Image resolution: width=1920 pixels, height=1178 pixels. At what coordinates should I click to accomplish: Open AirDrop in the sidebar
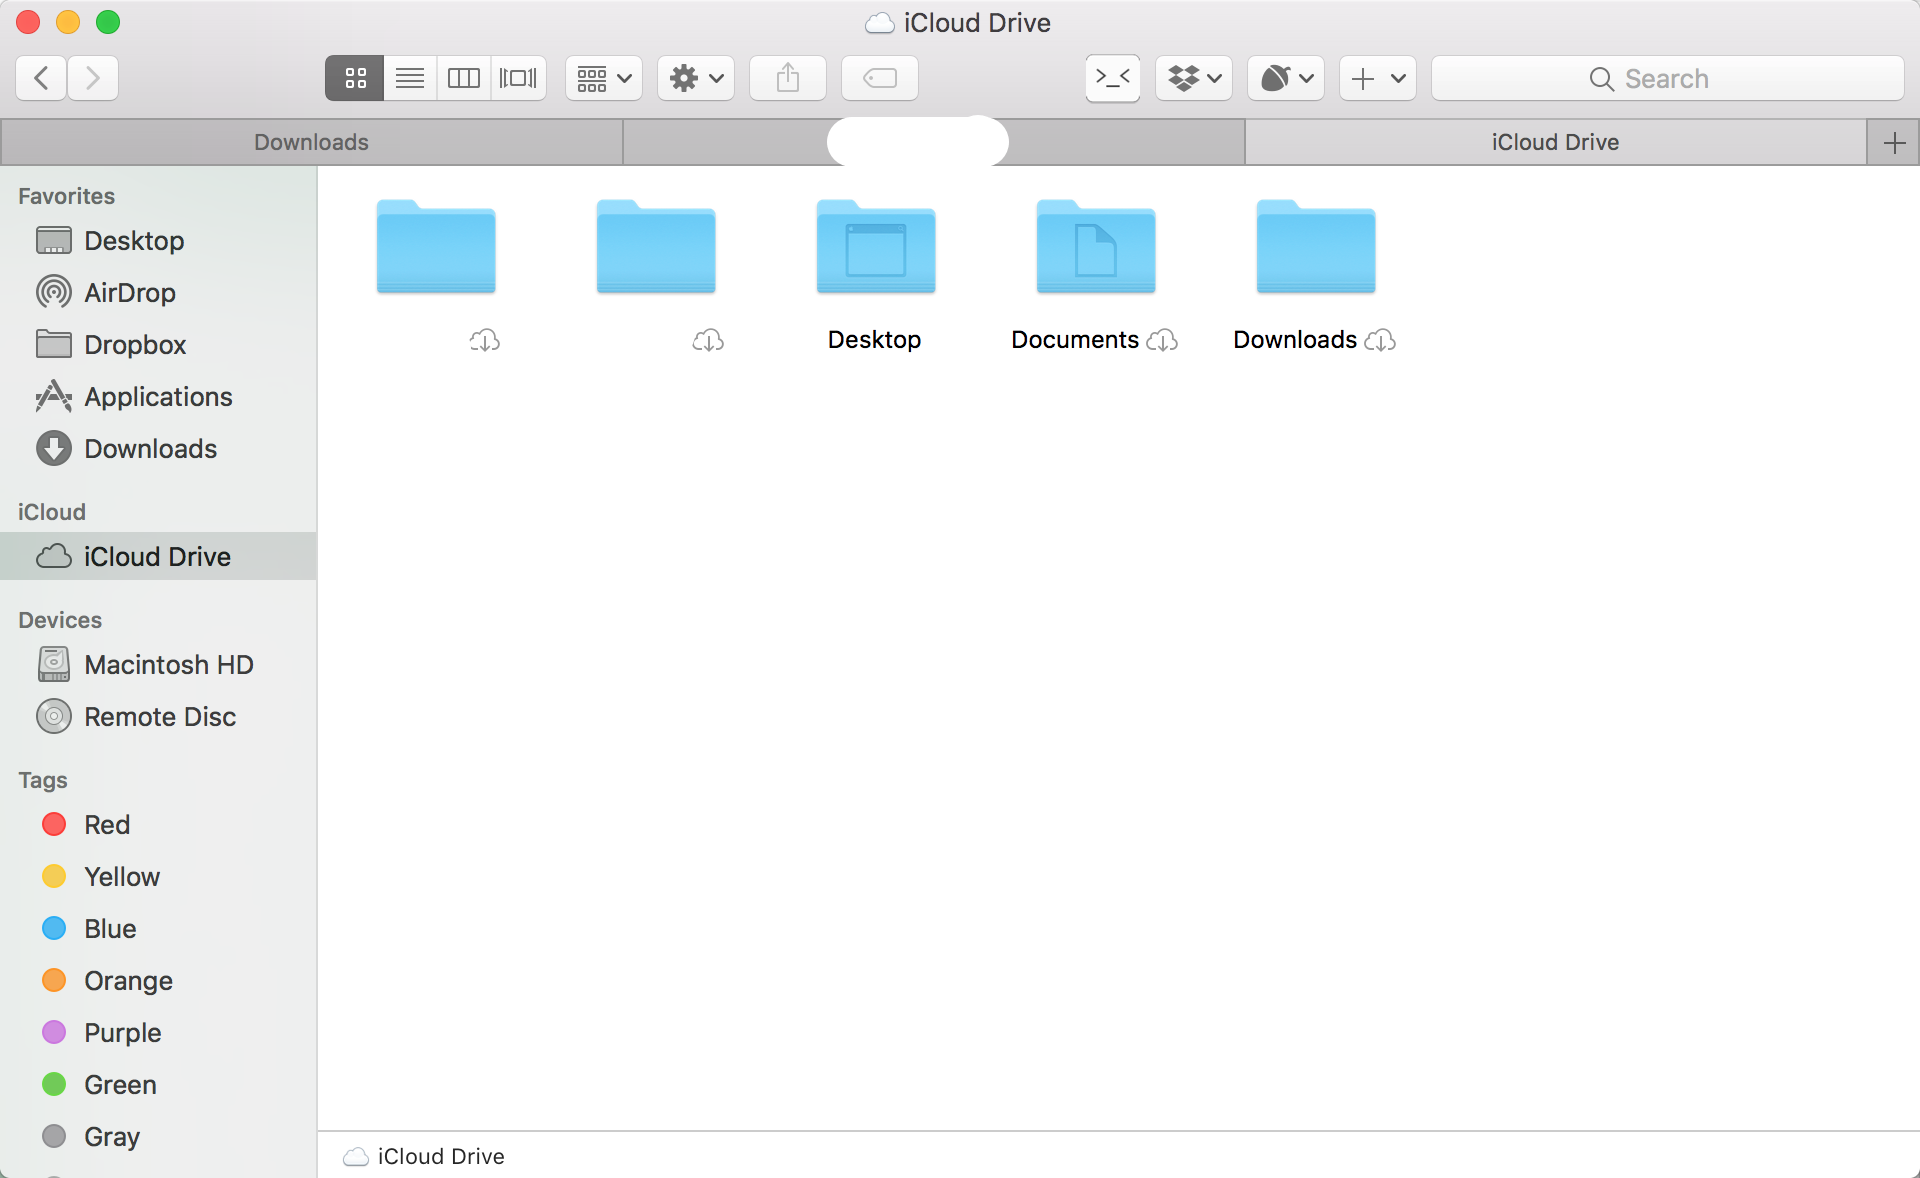(158, 293)
